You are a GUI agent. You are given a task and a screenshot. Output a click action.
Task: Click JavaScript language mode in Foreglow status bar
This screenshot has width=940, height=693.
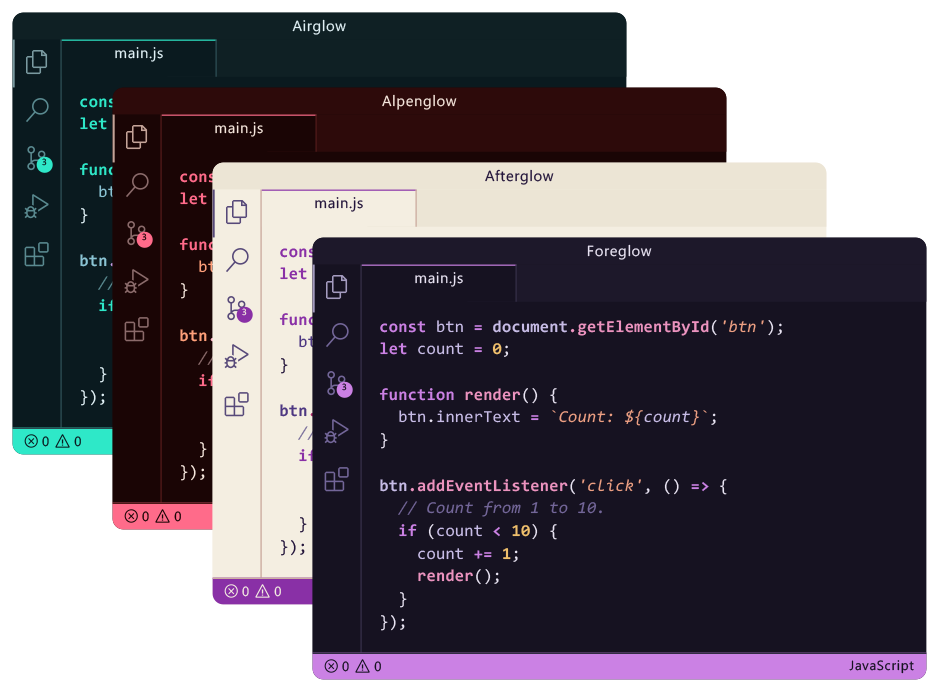[881, 666]
